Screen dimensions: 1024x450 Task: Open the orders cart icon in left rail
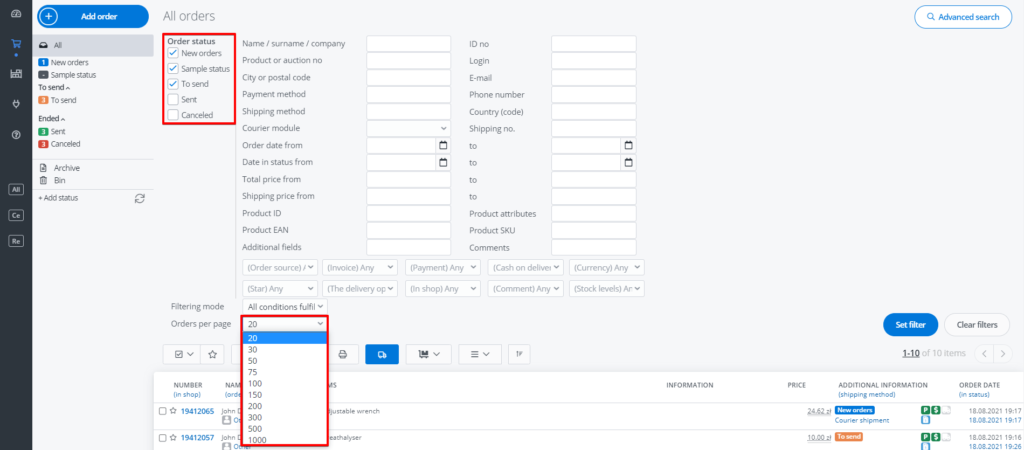(16, 44)
